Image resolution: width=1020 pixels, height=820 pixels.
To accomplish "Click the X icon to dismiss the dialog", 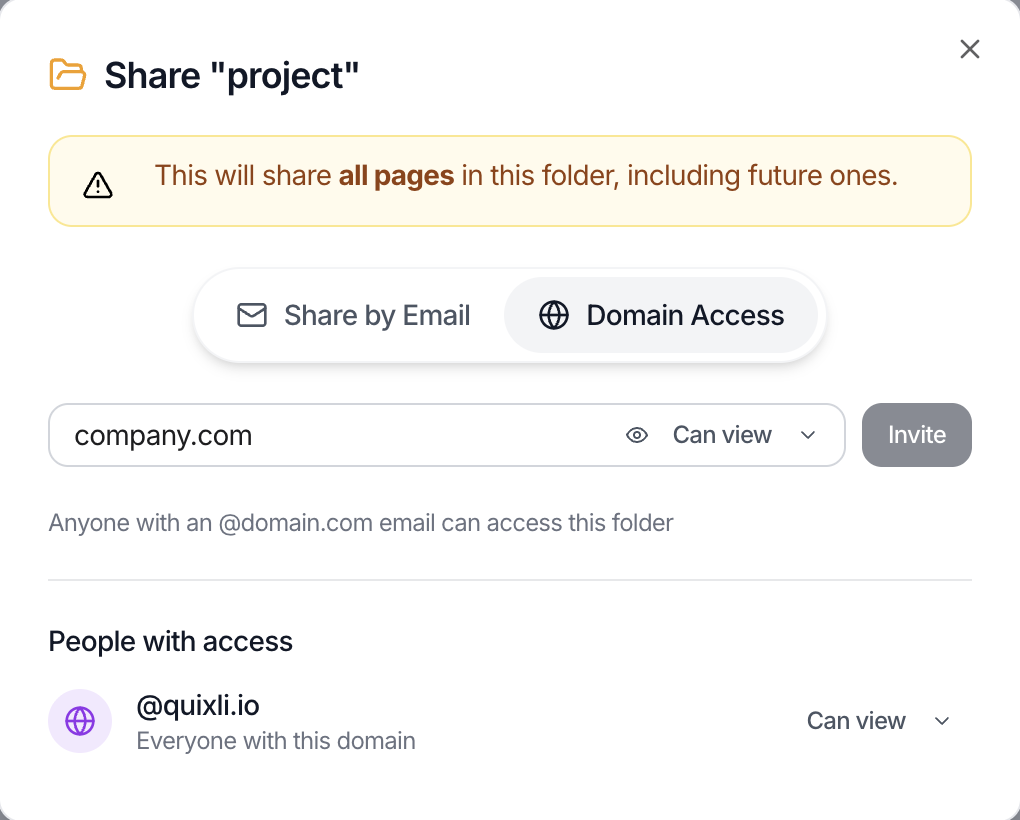I will click(x=969, y=48).
